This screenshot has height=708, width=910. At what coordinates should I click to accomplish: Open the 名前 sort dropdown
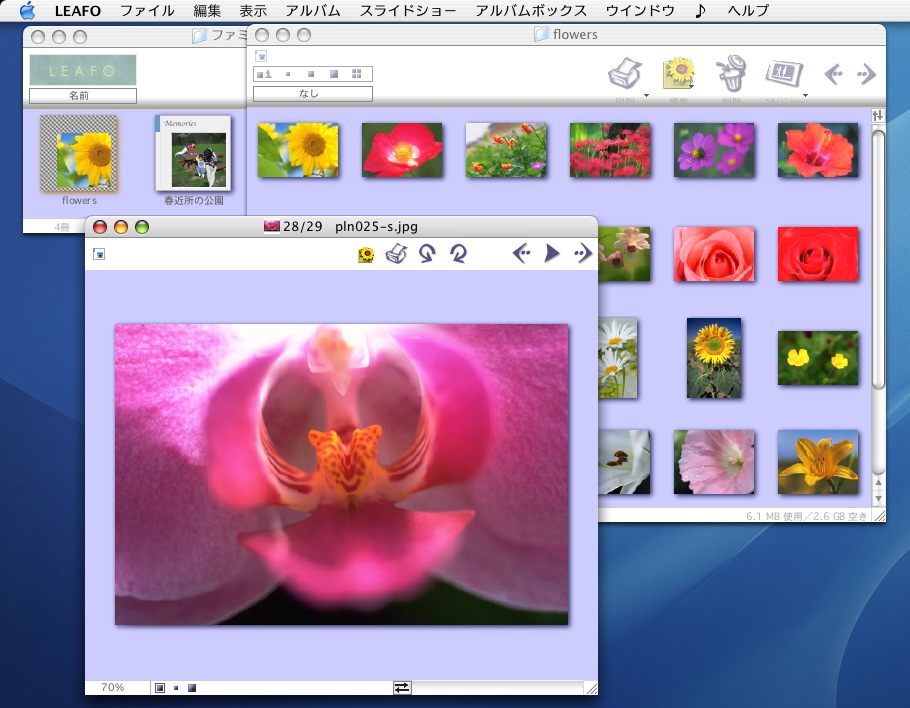(82, 96)
